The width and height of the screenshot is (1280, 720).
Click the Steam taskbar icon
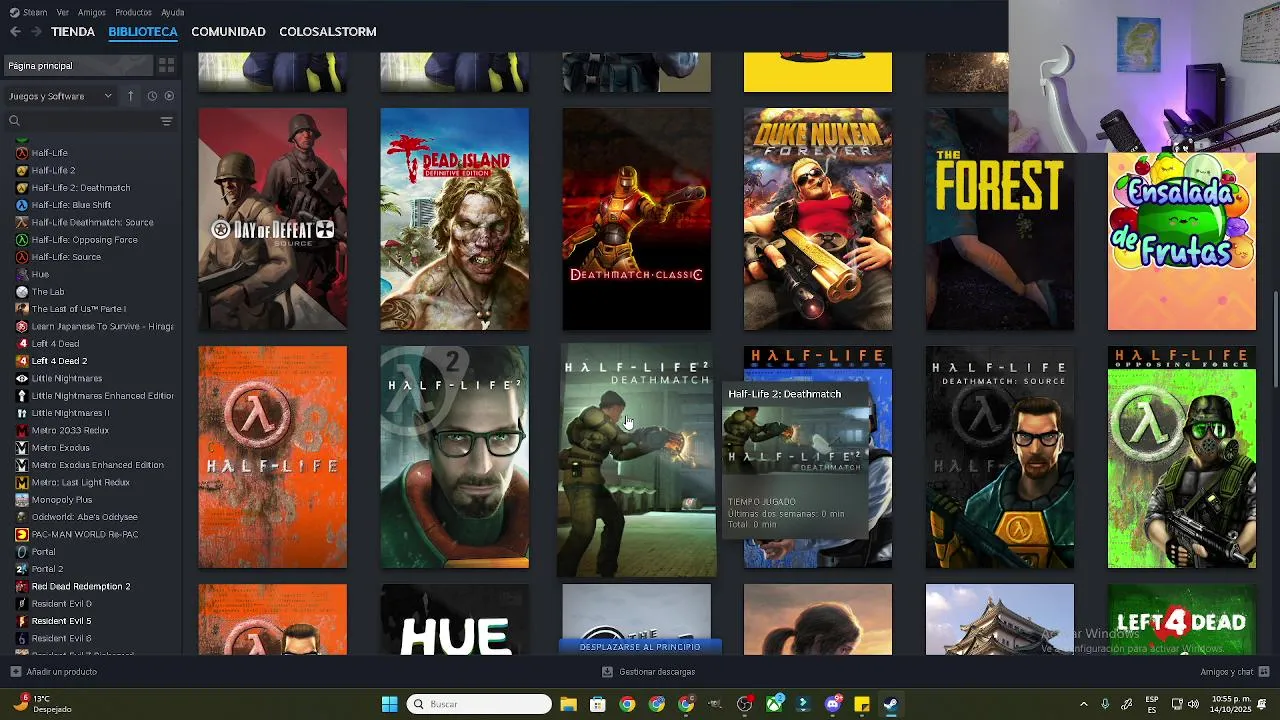(891, 705)
